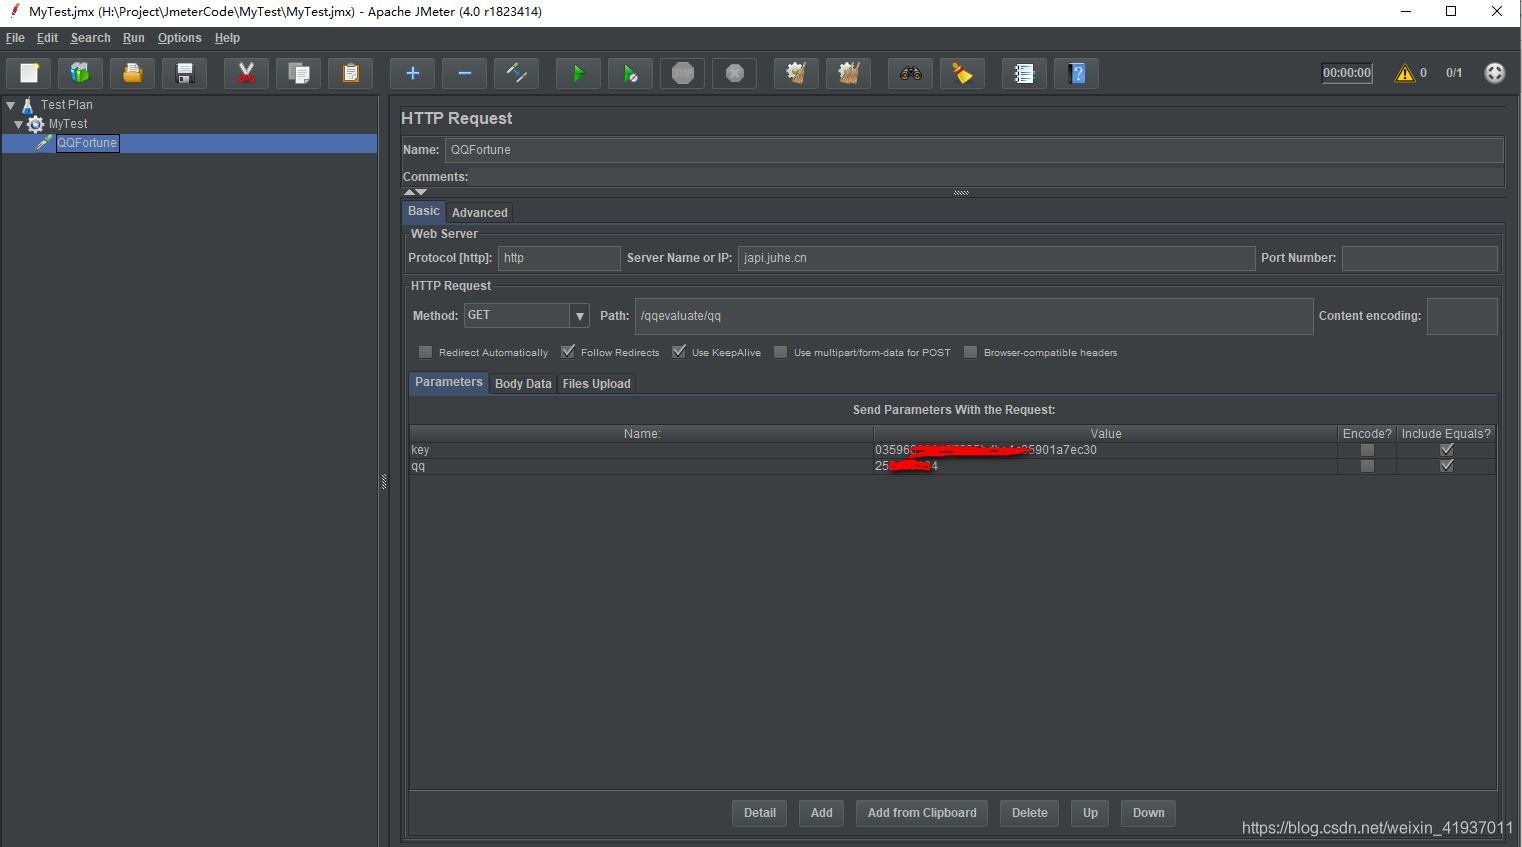Open the Search menu
1522x847 pixels.
pos(90,38)
